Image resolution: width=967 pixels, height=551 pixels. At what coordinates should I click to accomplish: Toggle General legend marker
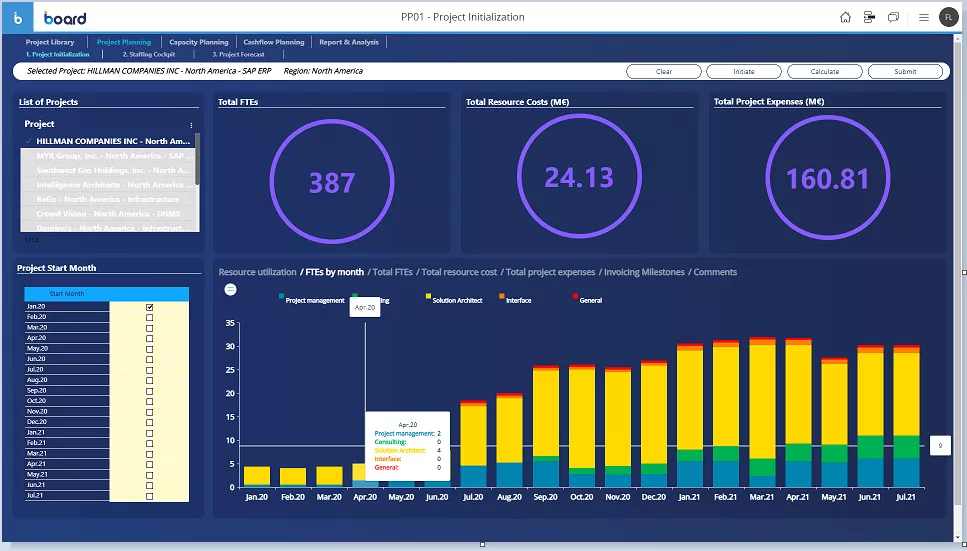575,297
